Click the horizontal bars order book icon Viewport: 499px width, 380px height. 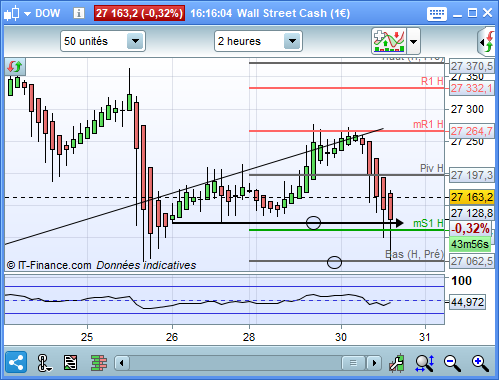click(x=99, y=363)
